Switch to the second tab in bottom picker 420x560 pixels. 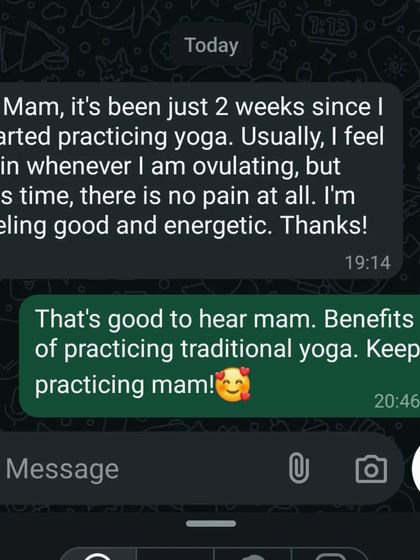click(175, 553)
